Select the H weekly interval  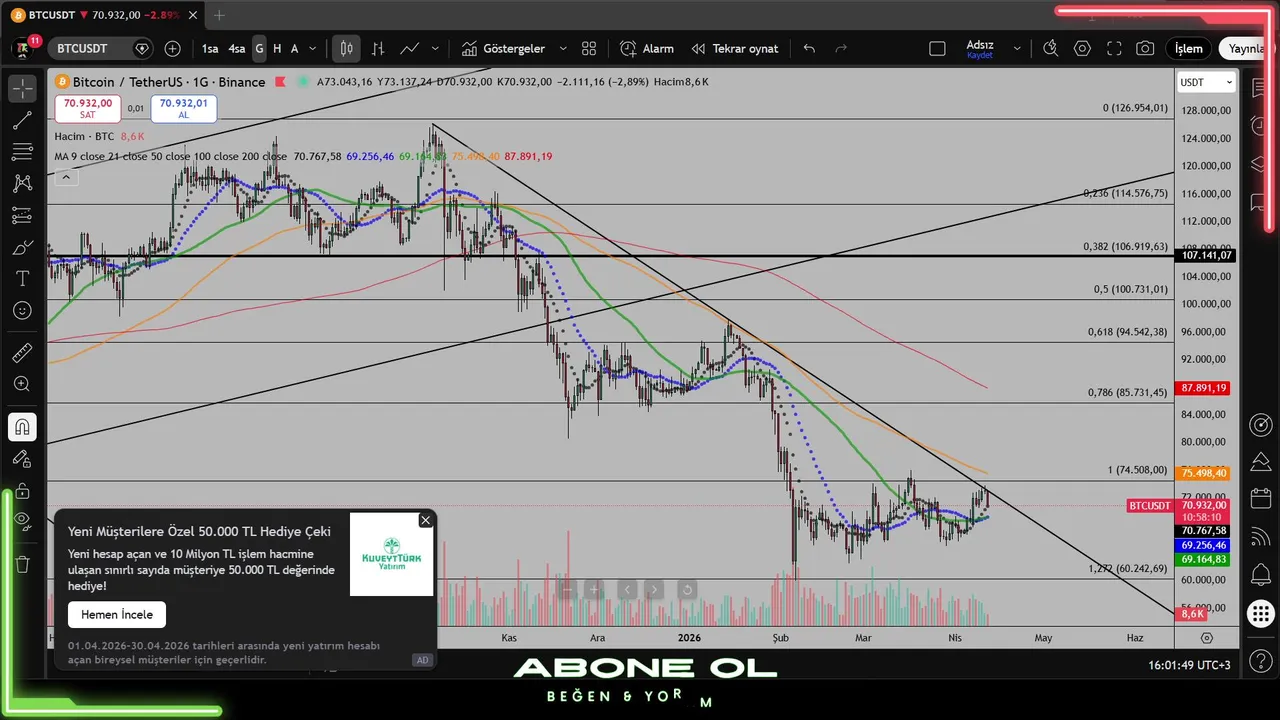tap(277, 48)
